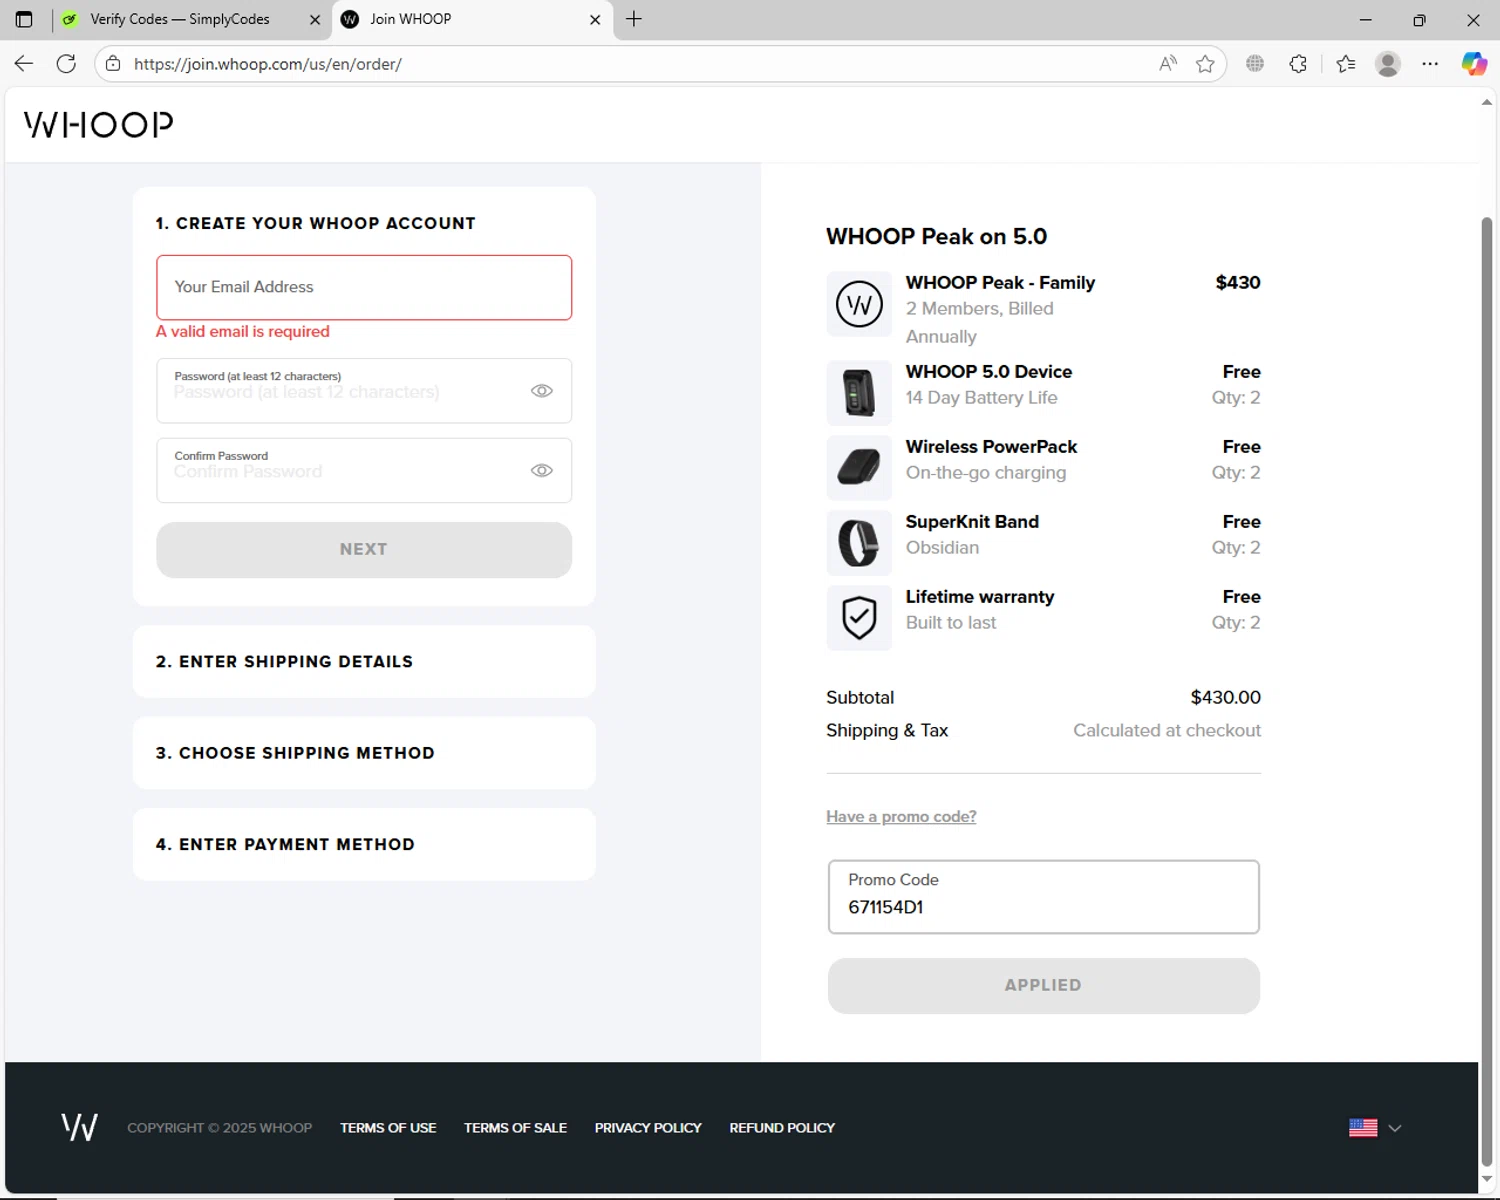Click the 'Obsidian' band color text
Image resolution: width=1500 pixels, height=1200 pixels.
click(942, 548)
